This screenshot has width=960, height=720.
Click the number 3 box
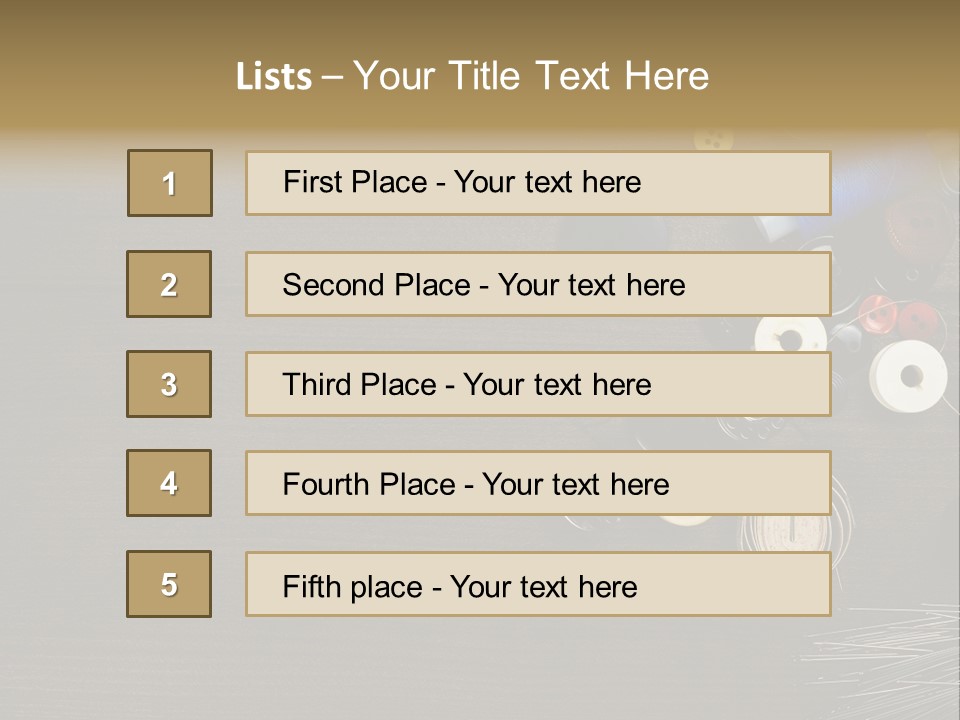[x=169, y=384]
